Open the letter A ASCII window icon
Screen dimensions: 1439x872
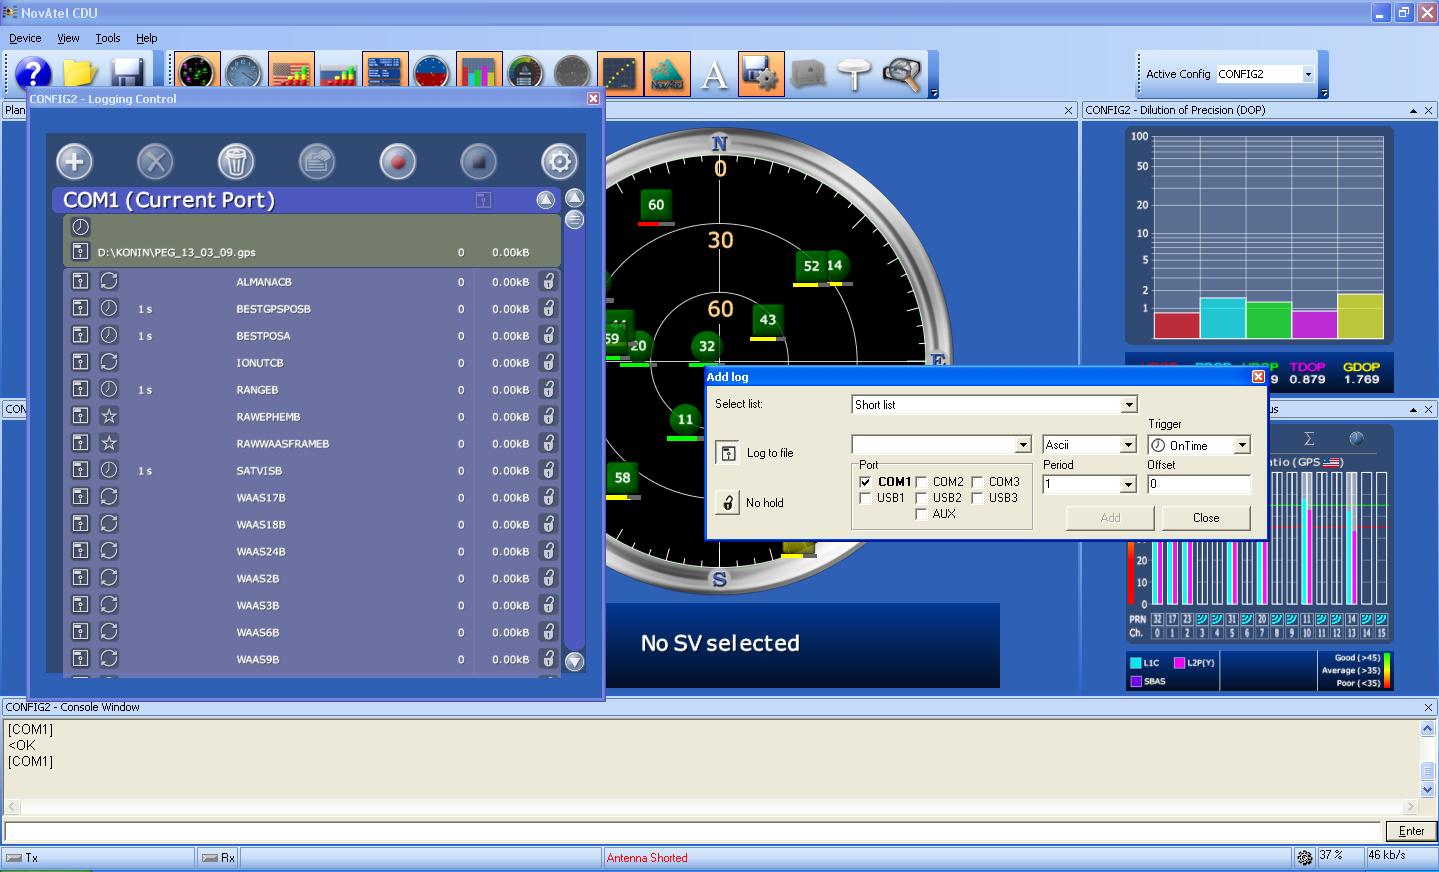(714, 74)
